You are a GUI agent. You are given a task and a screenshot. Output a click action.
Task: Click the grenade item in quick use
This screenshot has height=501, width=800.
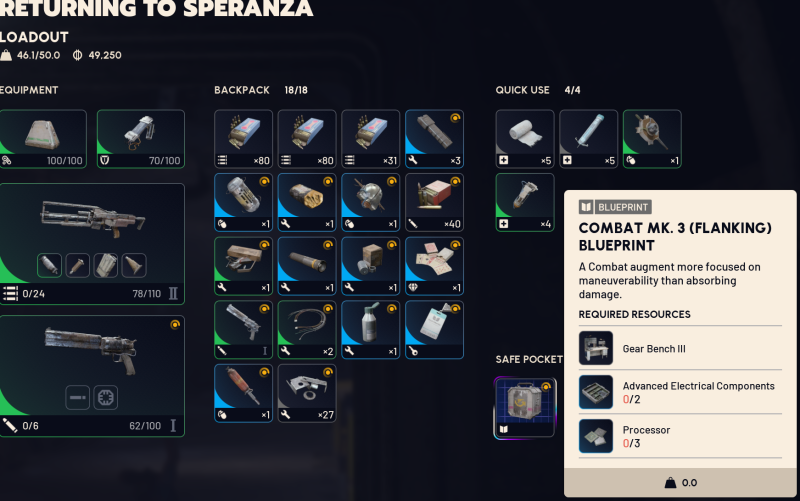(x=652, y=139)
